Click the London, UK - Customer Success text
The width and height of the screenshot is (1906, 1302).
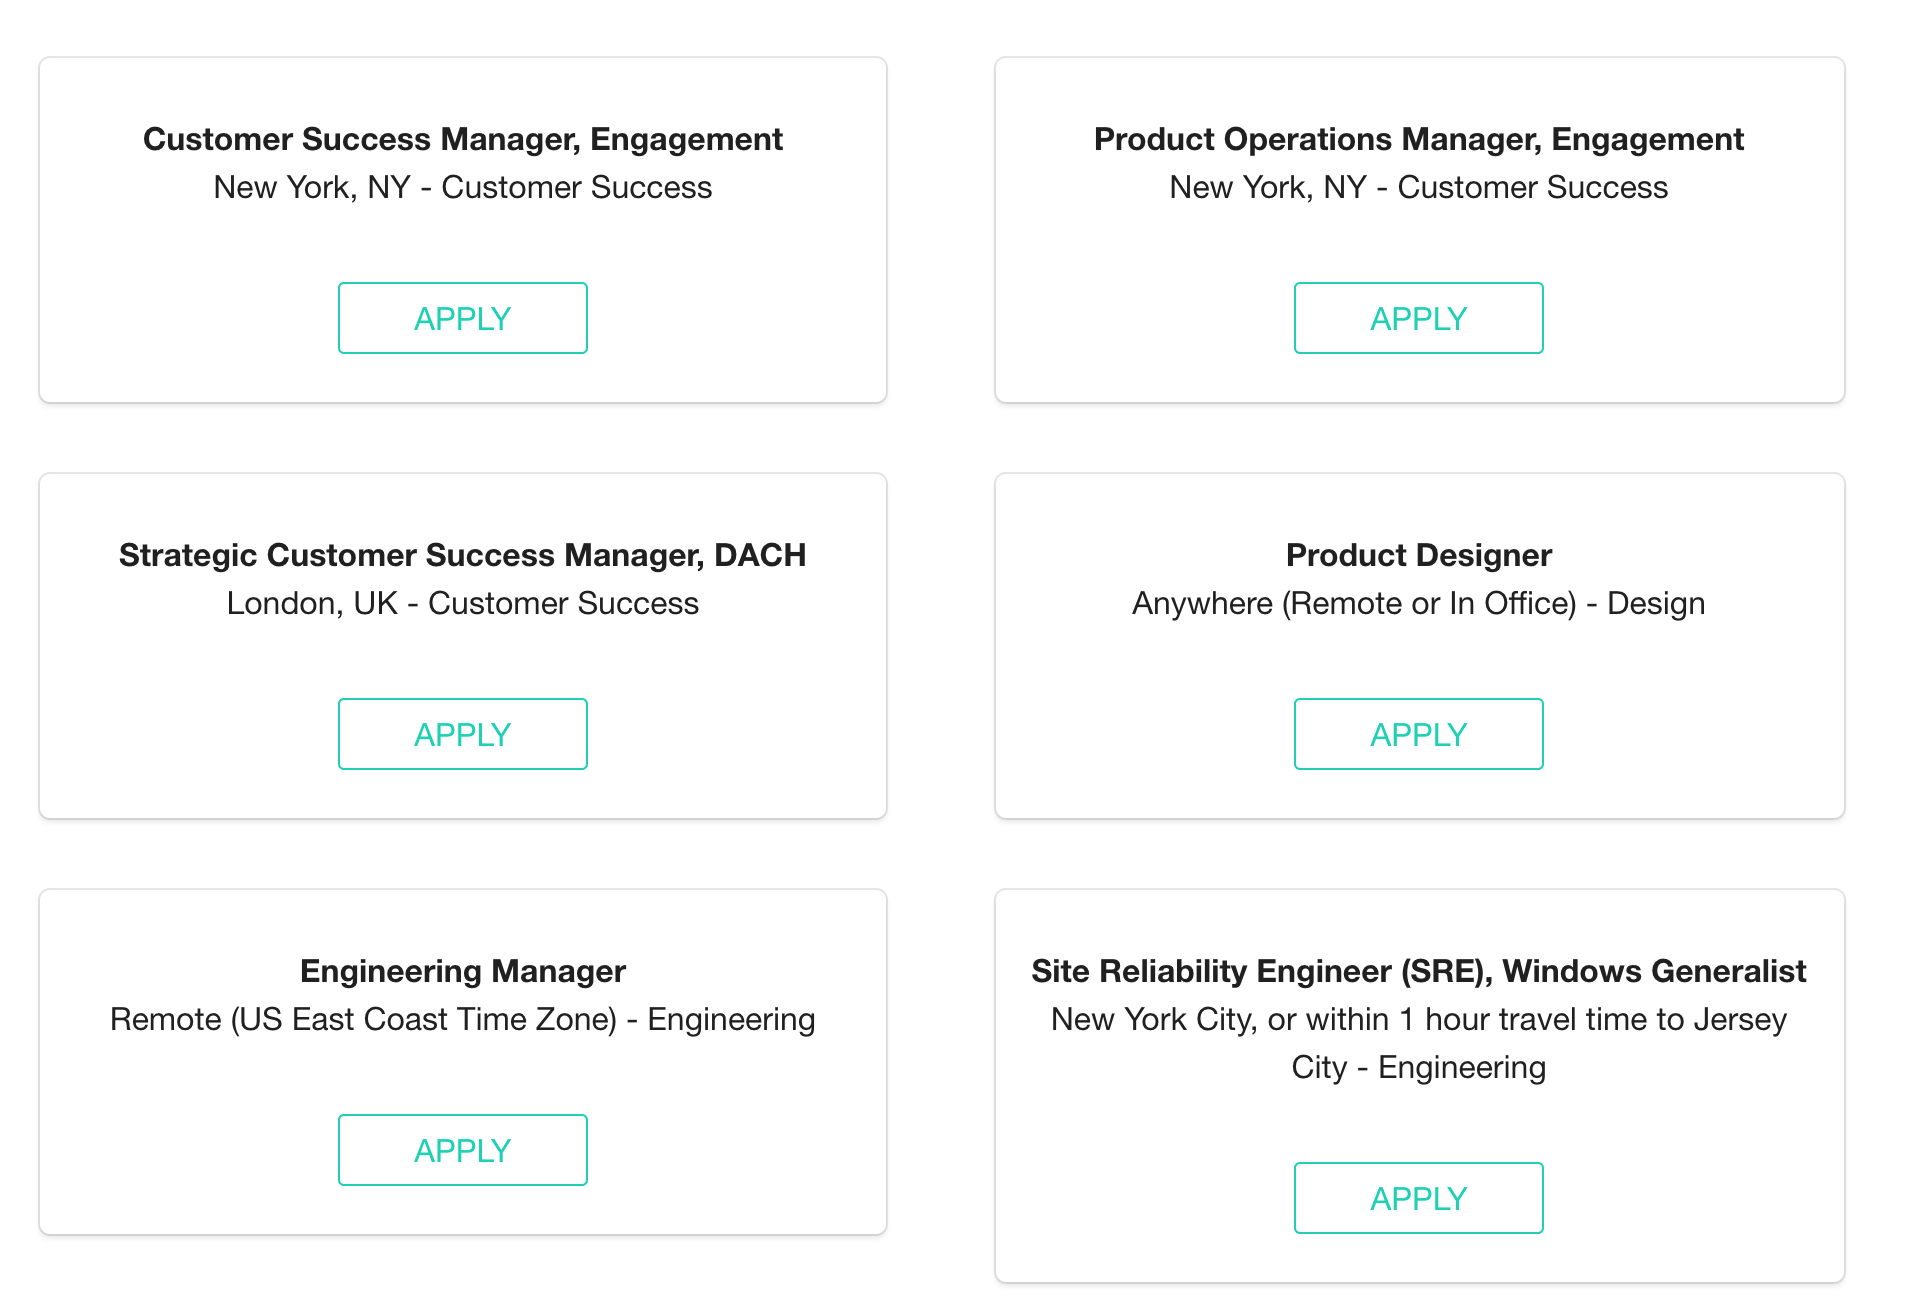coord(462,603)
